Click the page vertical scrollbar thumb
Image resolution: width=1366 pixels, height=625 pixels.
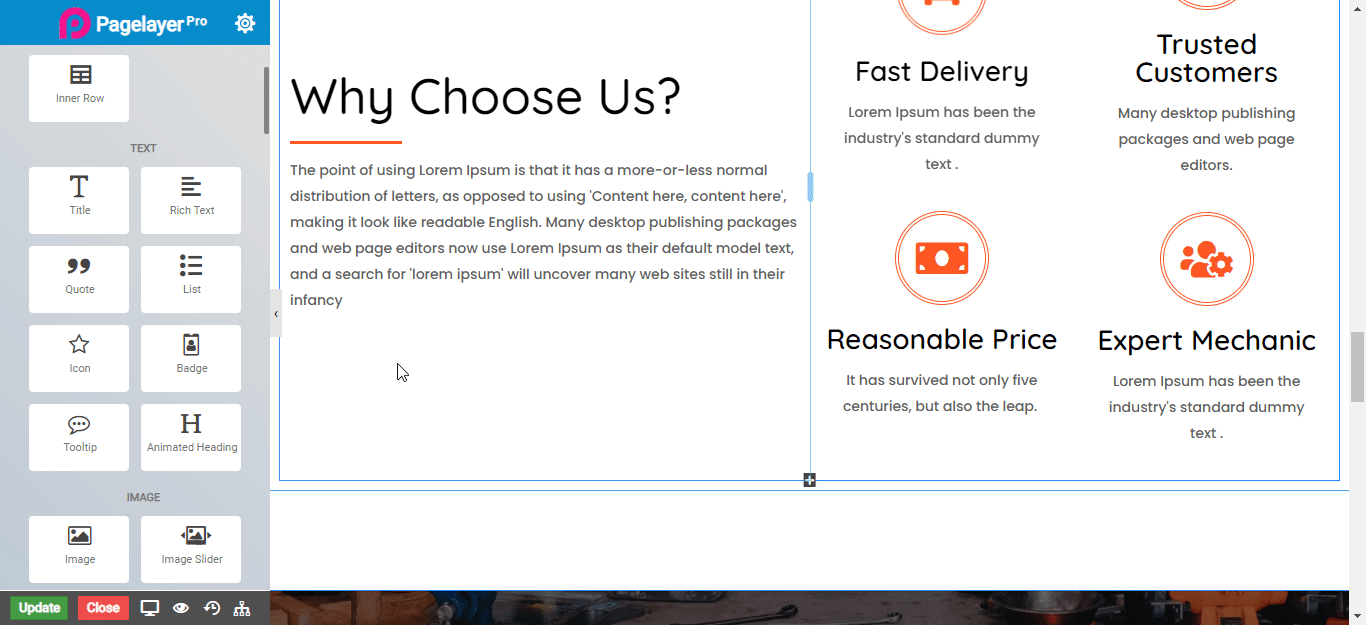[x=1357, y=367]
